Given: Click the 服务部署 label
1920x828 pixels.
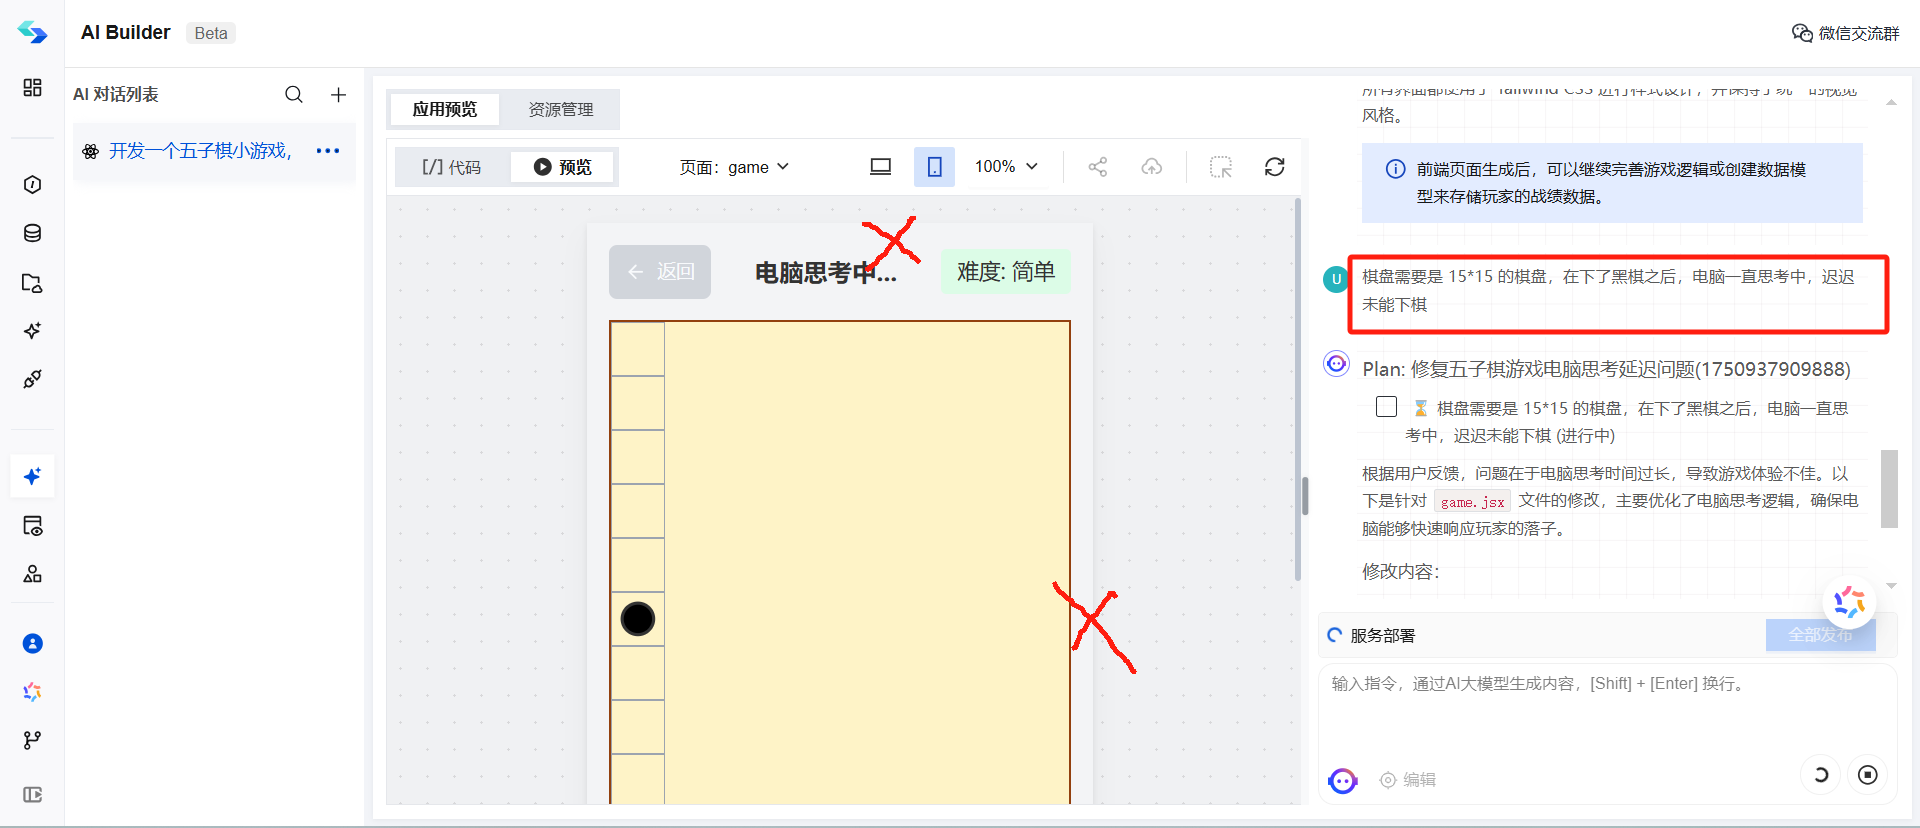Looking at the screenshot, I should (x=1382, y=636).
